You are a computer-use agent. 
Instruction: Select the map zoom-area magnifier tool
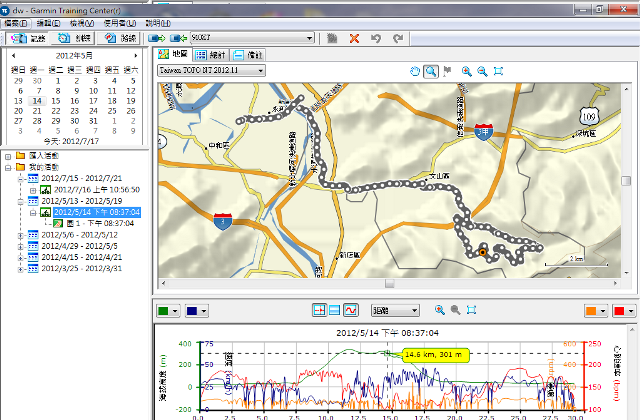tap(431, 71)
